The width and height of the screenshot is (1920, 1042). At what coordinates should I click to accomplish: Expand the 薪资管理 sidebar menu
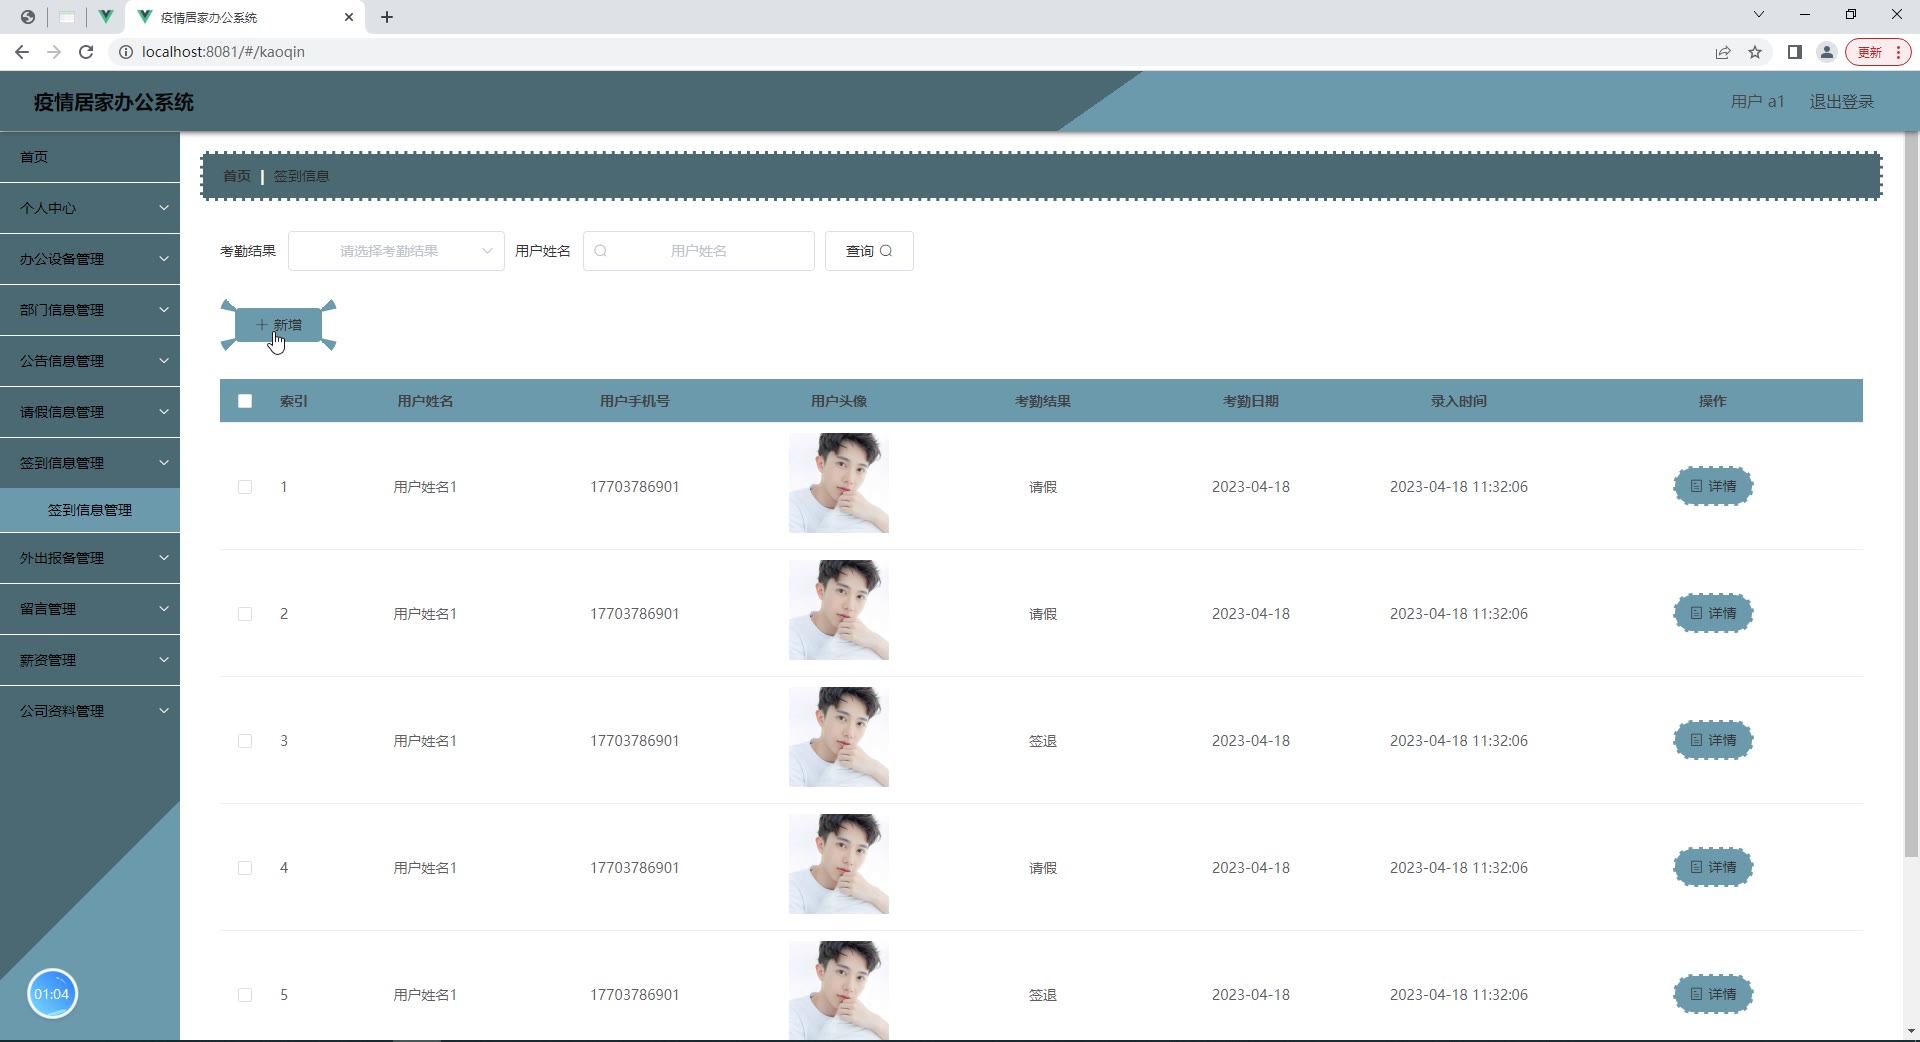[x=90, y=660]
